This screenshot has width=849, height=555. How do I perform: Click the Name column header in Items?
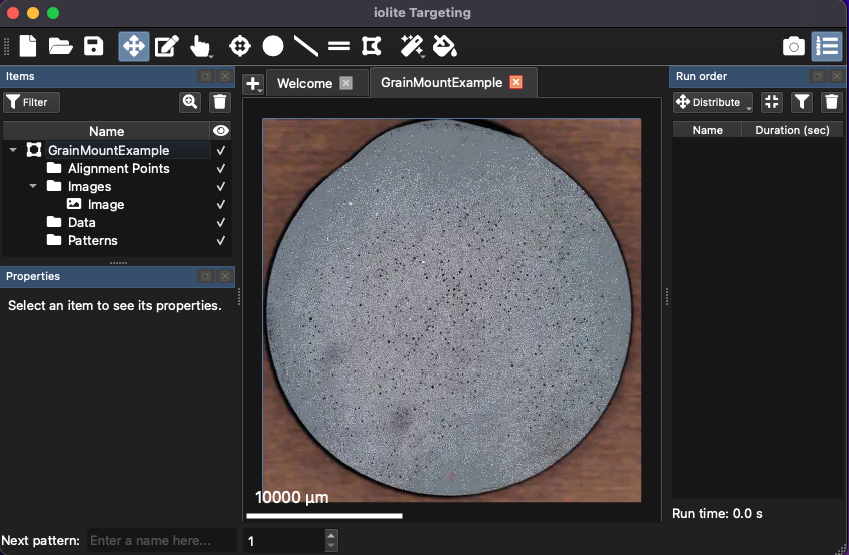click(x=106, y=131)
